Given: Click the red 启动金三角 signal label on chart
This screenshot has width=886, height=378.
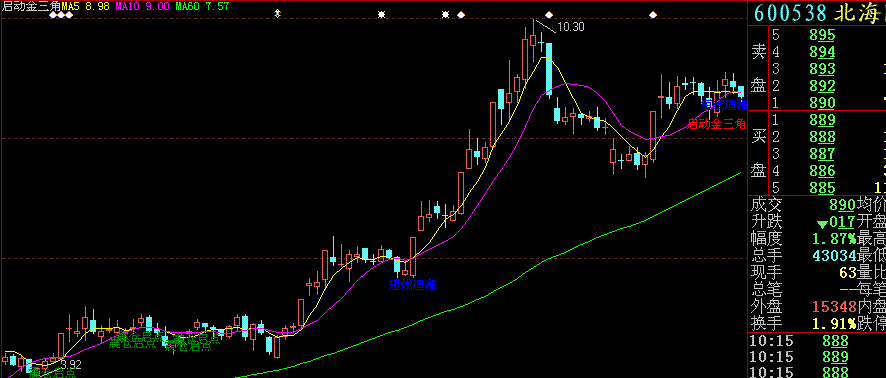Looking at the screenshot, I should pyautogui.click(x=716, y=124).
